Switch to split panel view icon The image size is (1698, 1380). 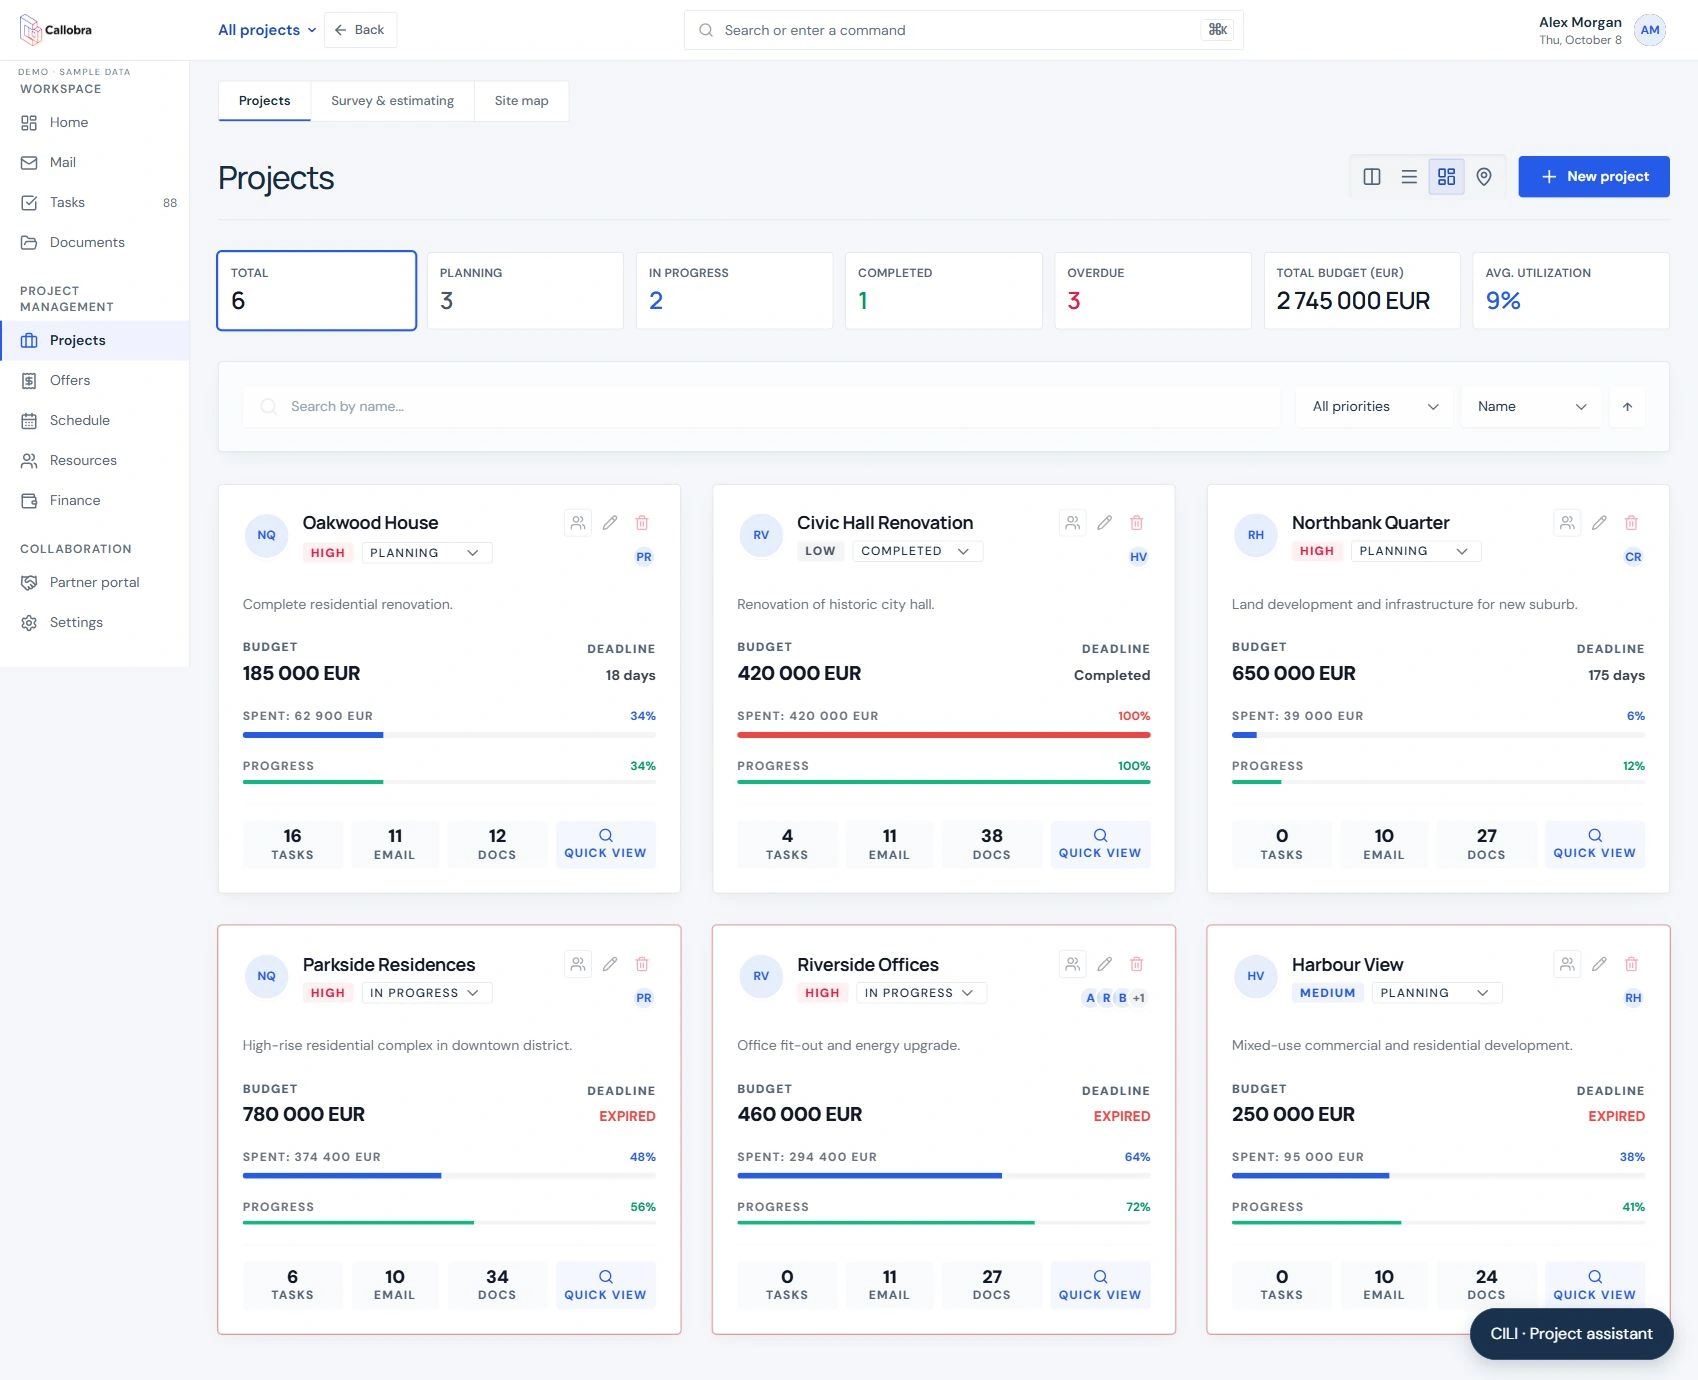point(1372,177)
